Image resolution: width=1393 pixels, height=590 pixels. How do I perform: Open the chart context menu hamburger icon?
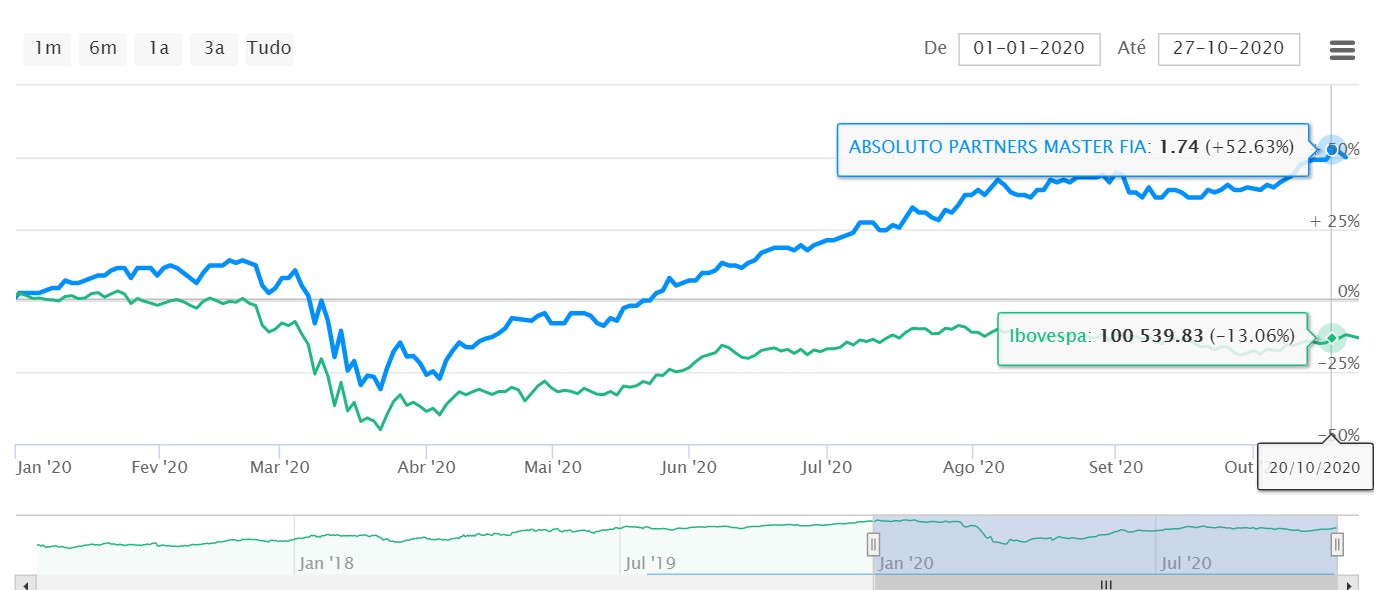click(x=1342, y=50)
